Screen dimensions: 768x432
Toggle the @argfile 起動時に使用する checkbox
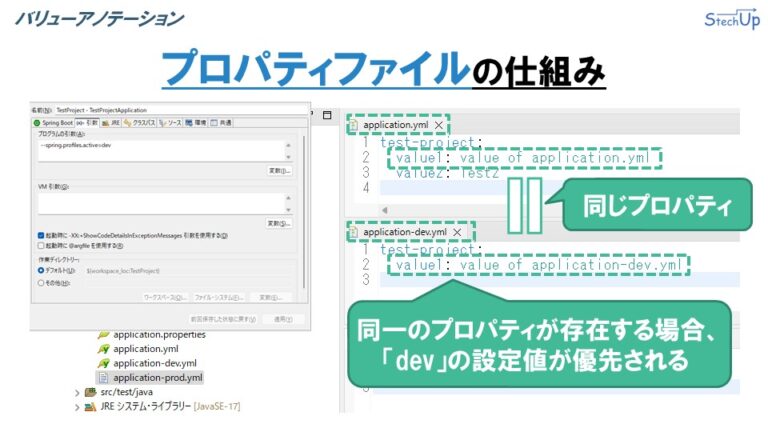click(x=41, y=245)
